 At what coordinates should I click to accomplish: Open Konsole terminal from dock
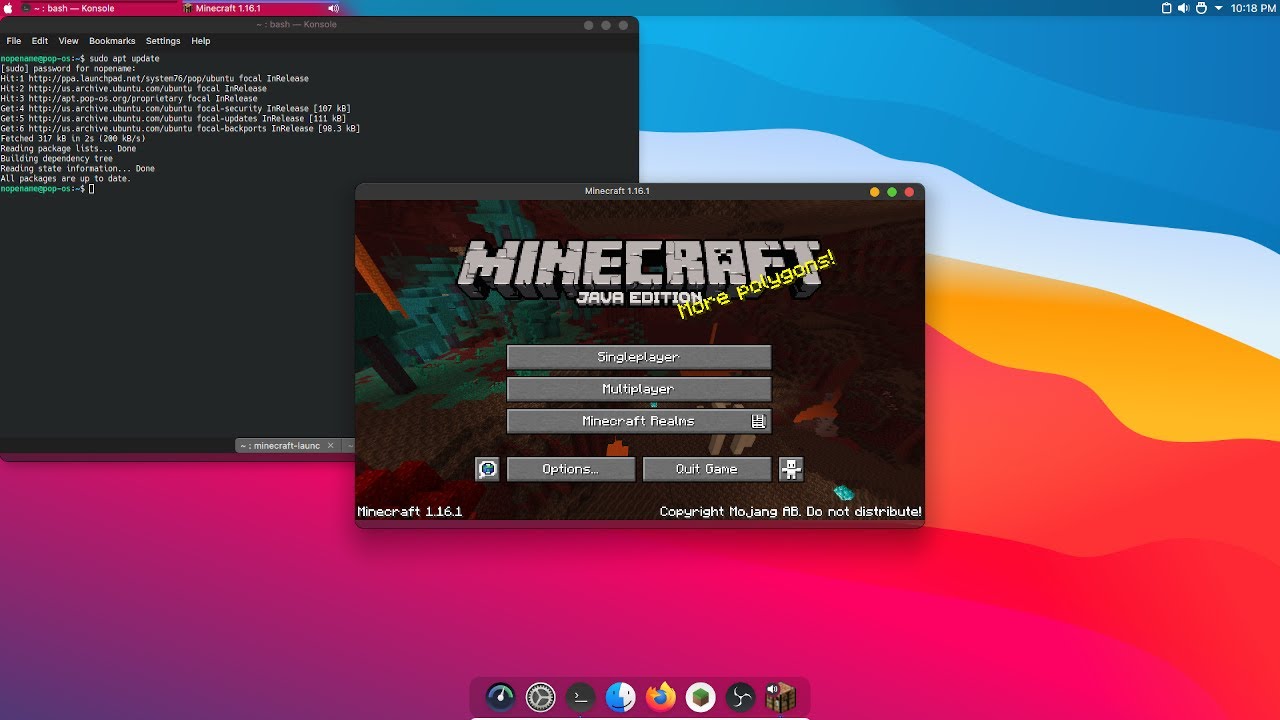pos(581,696)
